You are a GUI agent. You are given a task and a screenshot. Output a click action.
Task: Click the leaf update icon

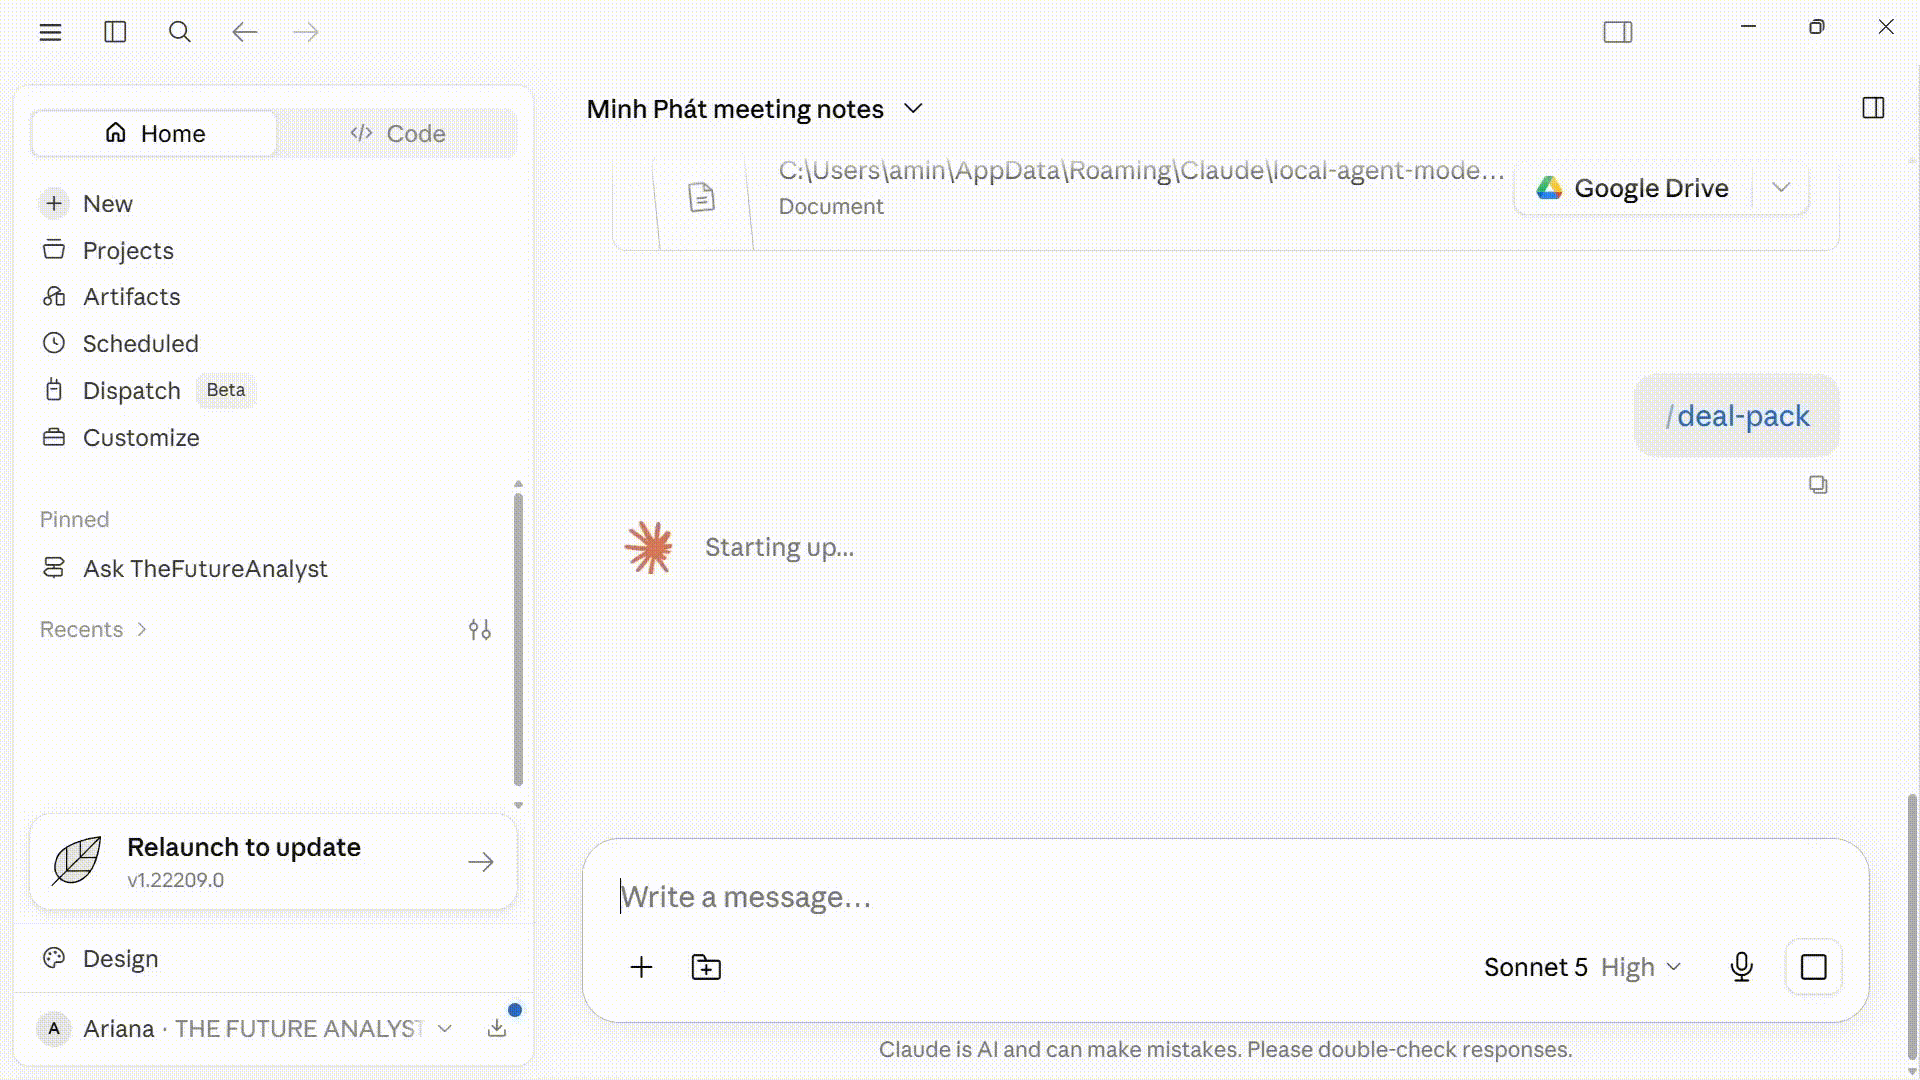point(77,861)
